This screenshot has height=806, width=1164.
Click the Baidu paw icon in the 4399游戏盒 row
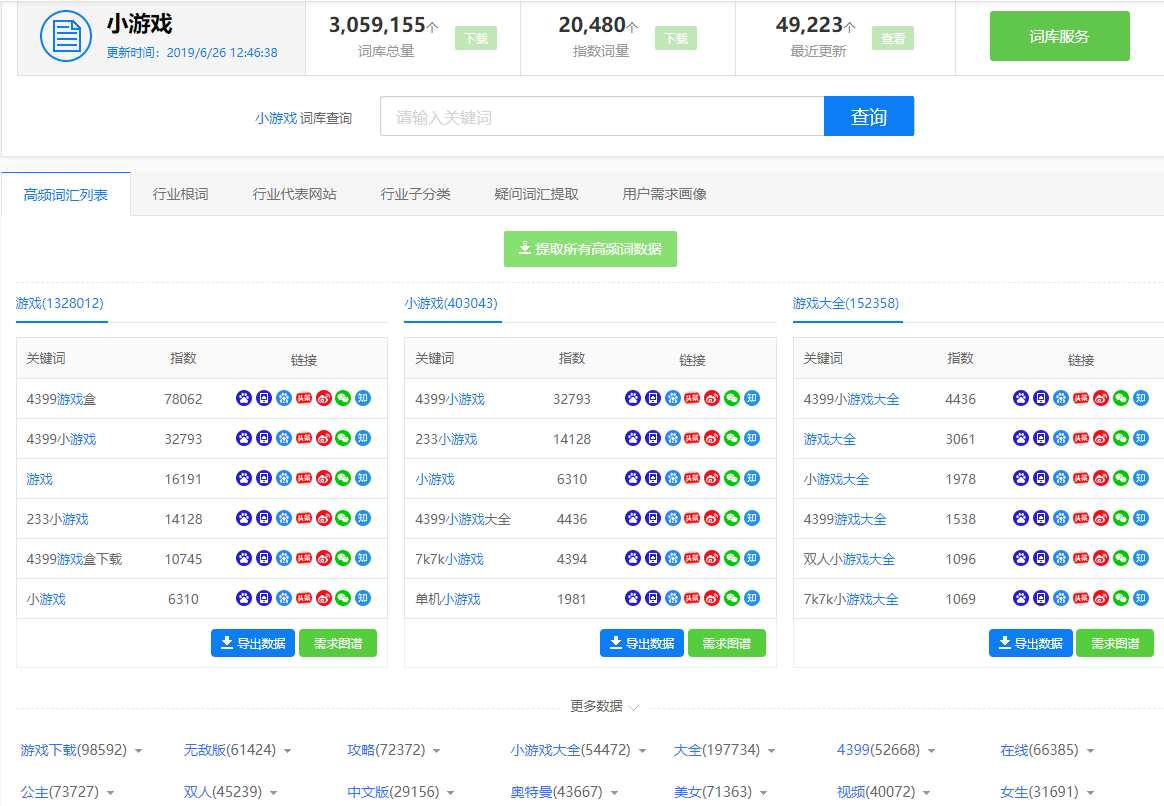tap(244, 399)
